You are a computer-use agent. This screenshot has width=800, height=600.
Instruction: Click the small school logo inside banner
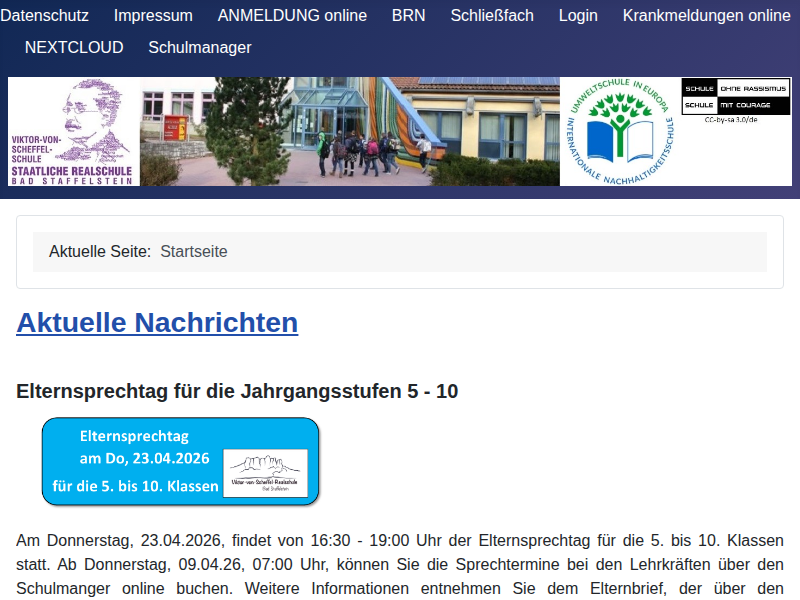point(265,472)
